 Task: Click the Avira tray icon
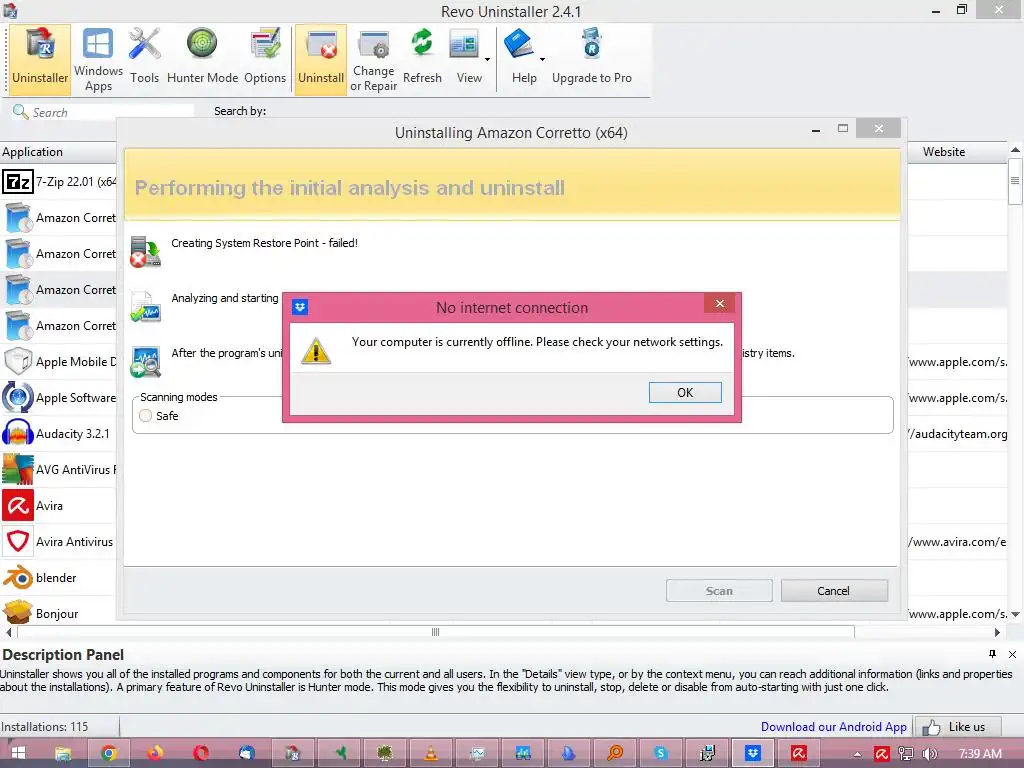(882, 754)
